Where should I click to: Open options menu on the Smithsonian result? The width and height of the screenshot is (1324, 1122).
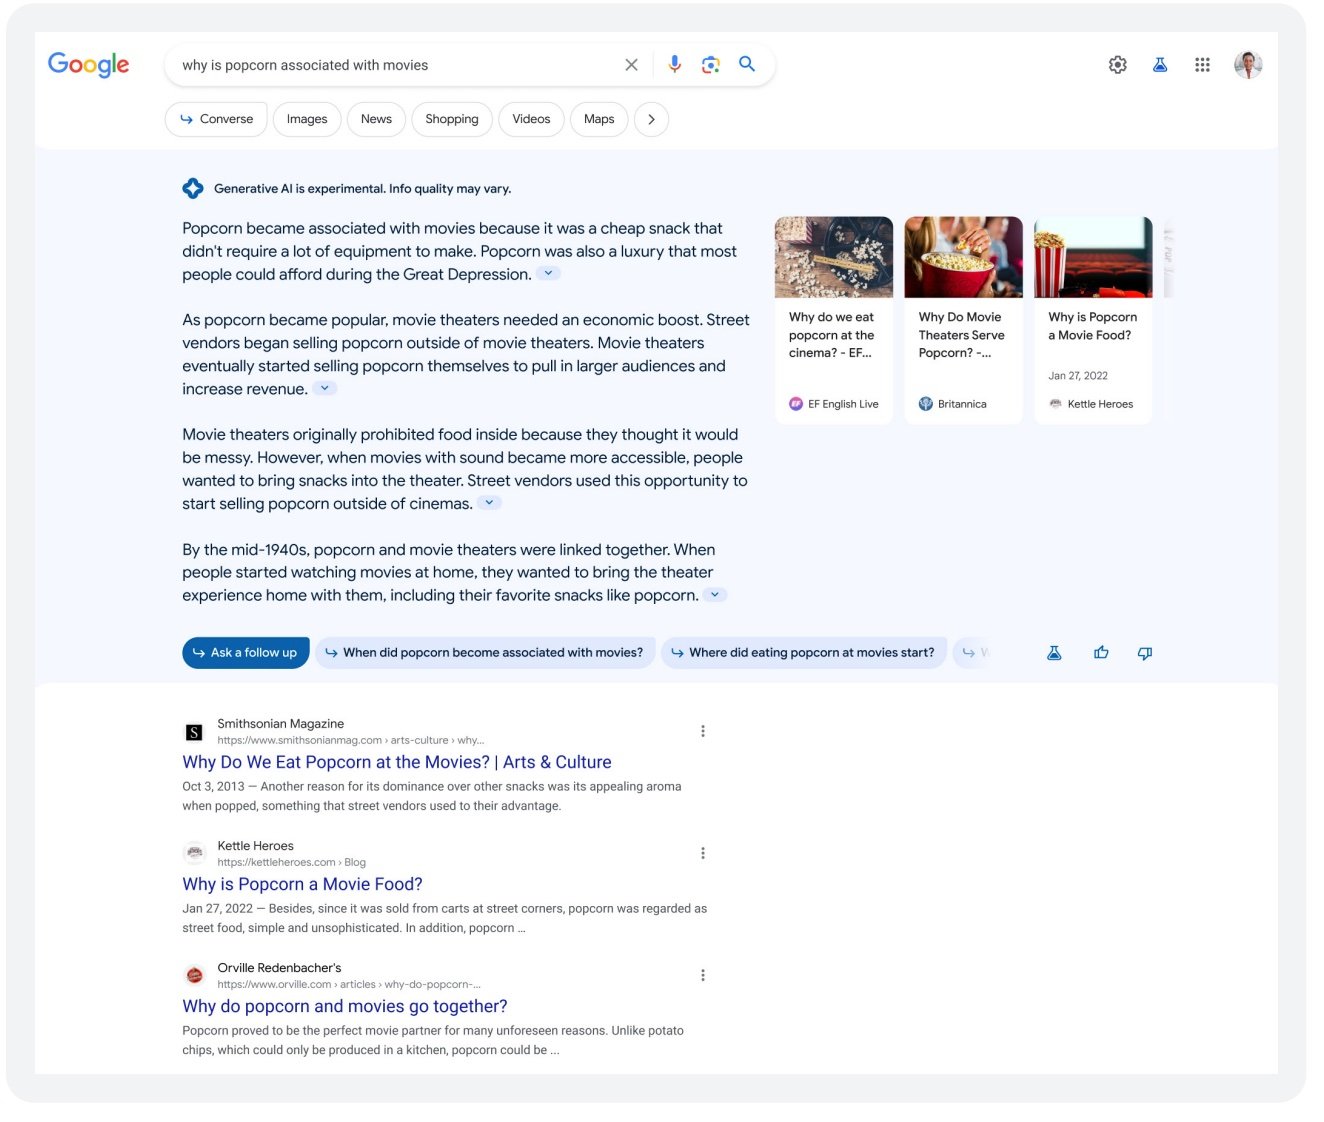(x=703, y=730)
